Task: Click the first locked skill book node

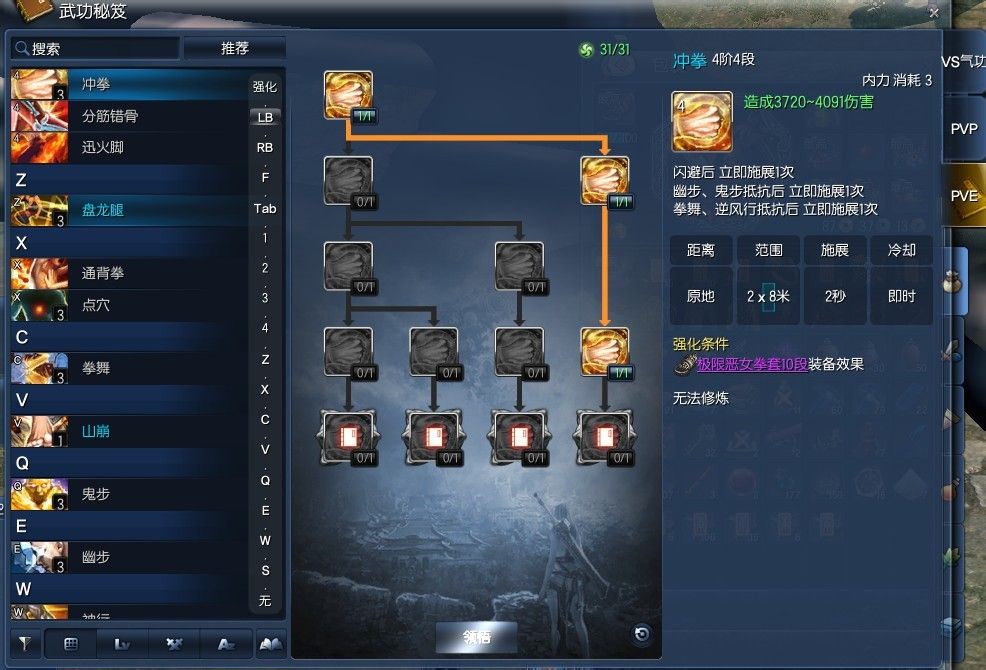Action: [348, 438]
